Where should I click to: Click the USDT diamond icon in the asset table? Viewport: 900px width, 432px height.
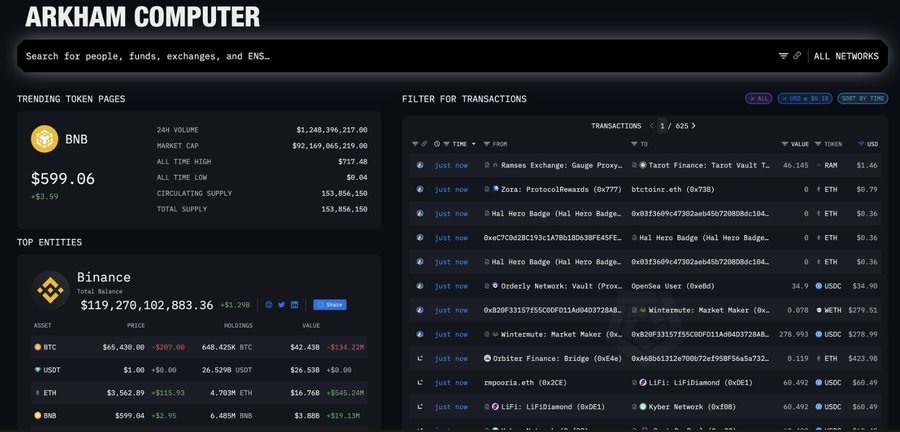[x=38, y=370]
